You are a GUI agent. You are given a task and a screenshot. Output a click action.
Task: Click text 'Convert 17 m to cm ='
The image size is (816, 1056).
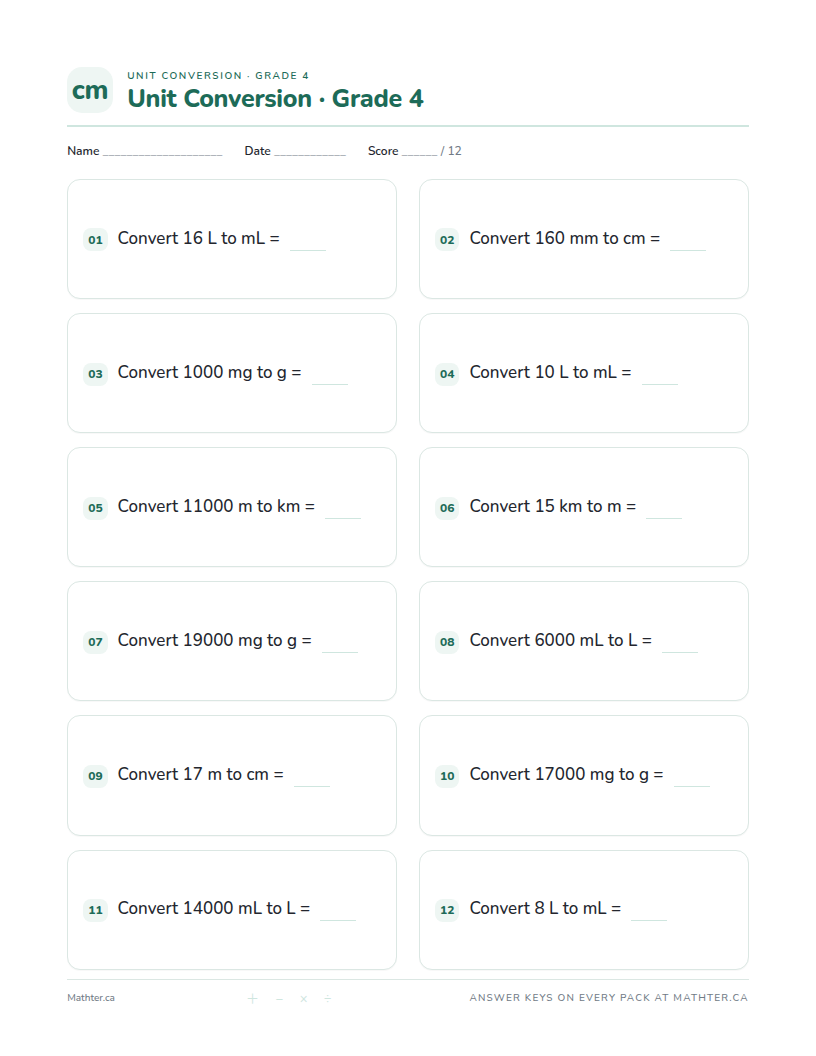click(x=201, y=774)
